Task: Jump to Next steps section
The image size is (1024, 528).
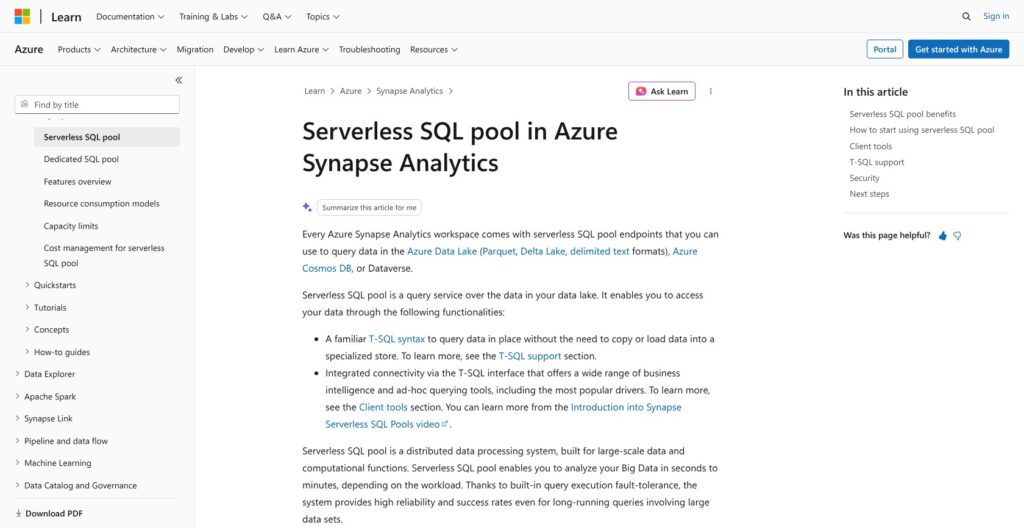Action: coord(869,194)
